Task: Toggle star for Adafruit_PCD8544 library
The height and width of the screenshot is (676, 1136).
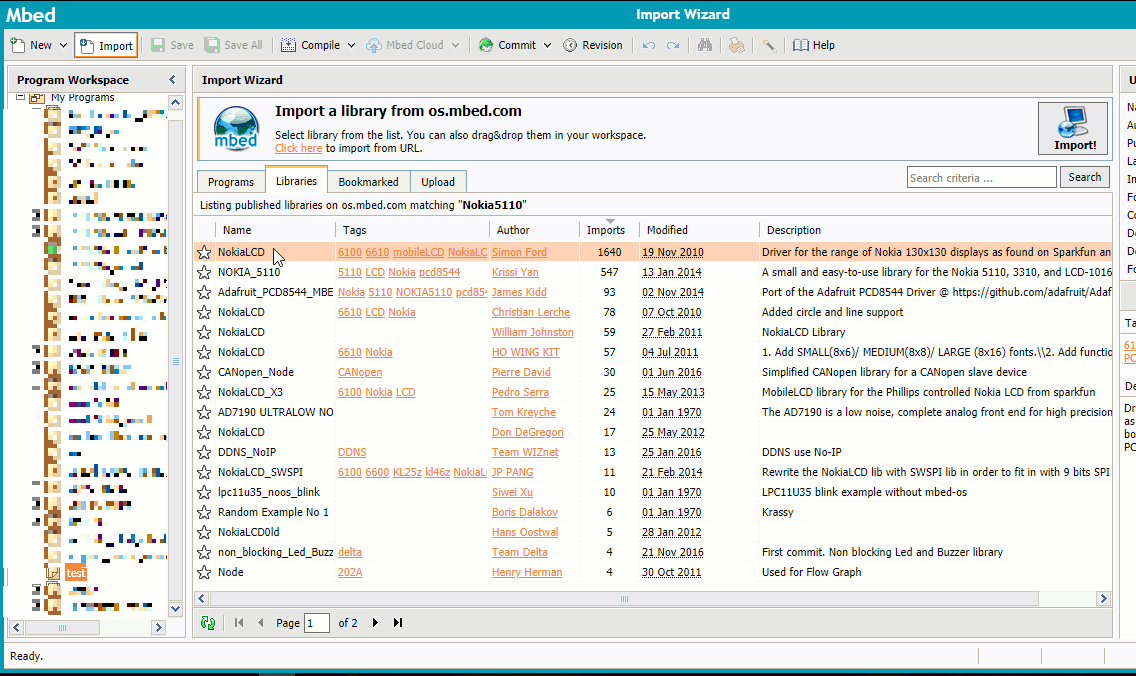Action: pyautogui.click(x=204, y=292)
